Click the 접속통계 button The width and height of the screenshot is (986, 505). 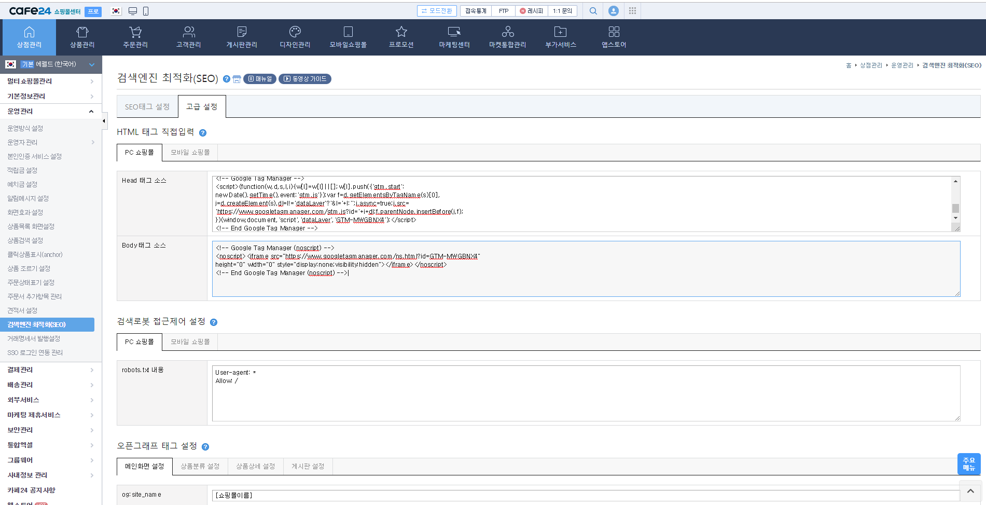click(477, 11)
